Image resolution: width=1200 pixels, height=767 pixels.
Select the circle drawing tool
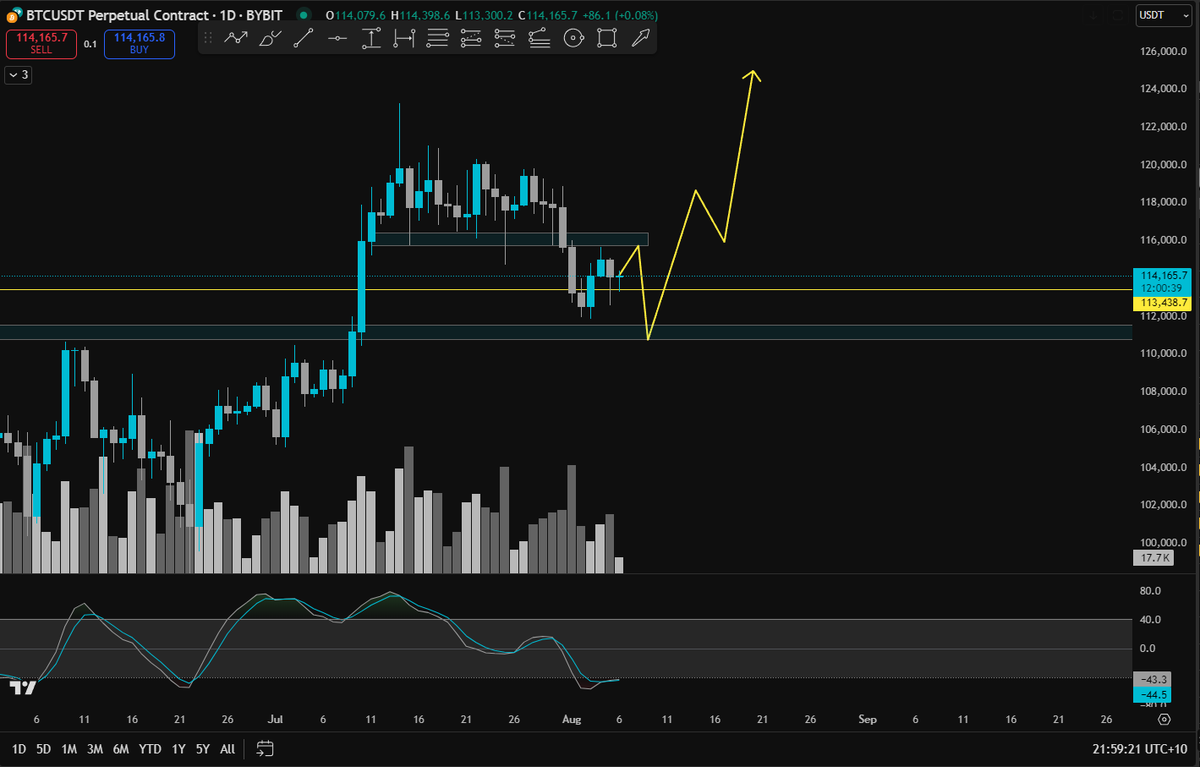tap(573, 38)
